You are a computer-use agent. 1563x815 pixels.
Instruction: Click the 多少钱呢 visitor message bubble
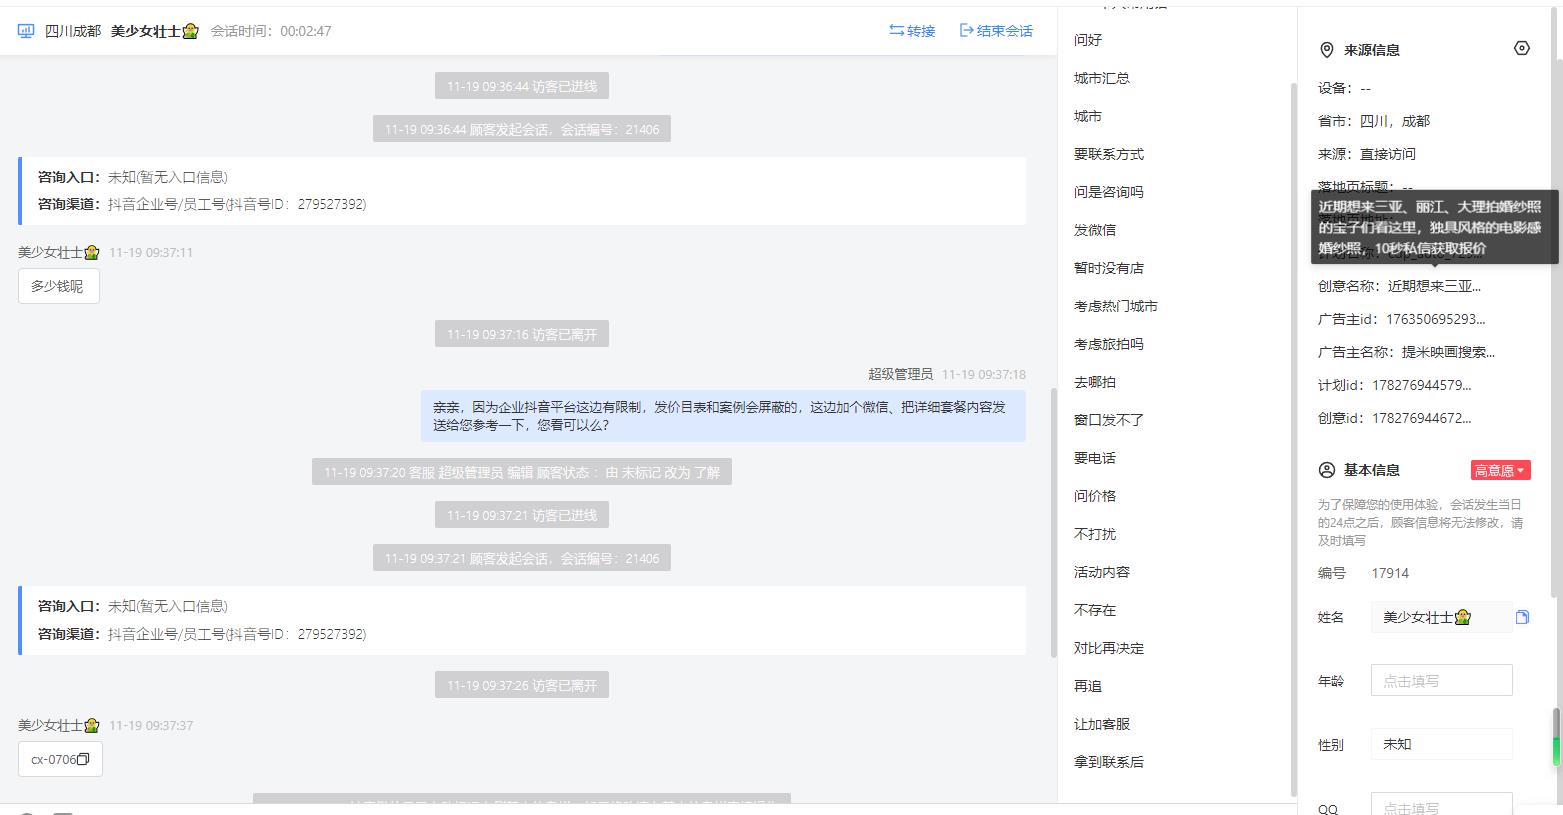[58, 286]
